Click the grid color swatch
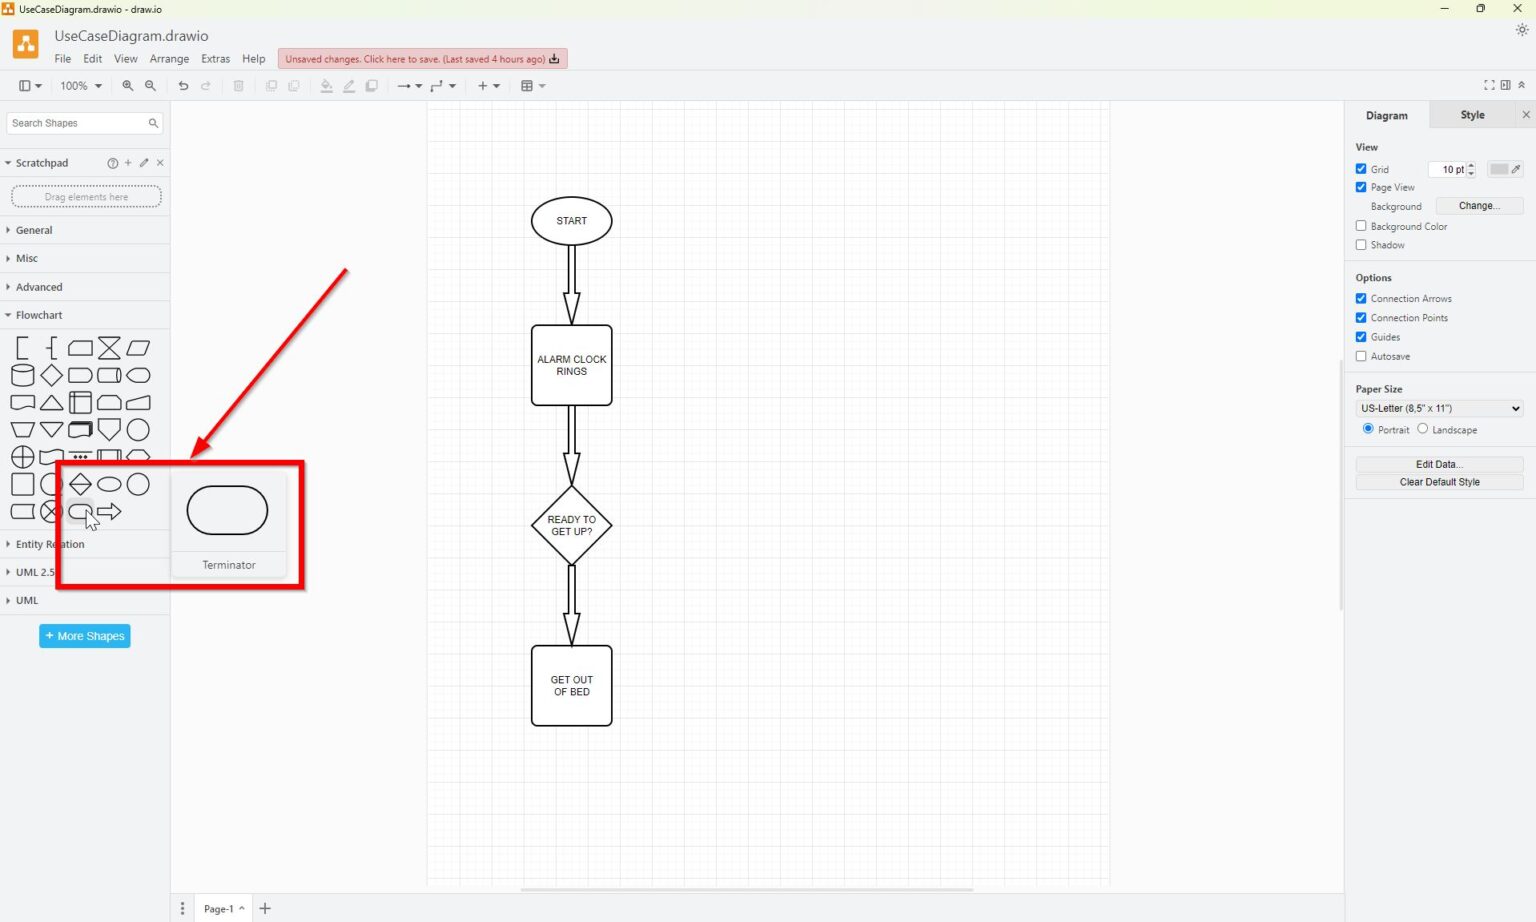 (x=1501, y=169)
